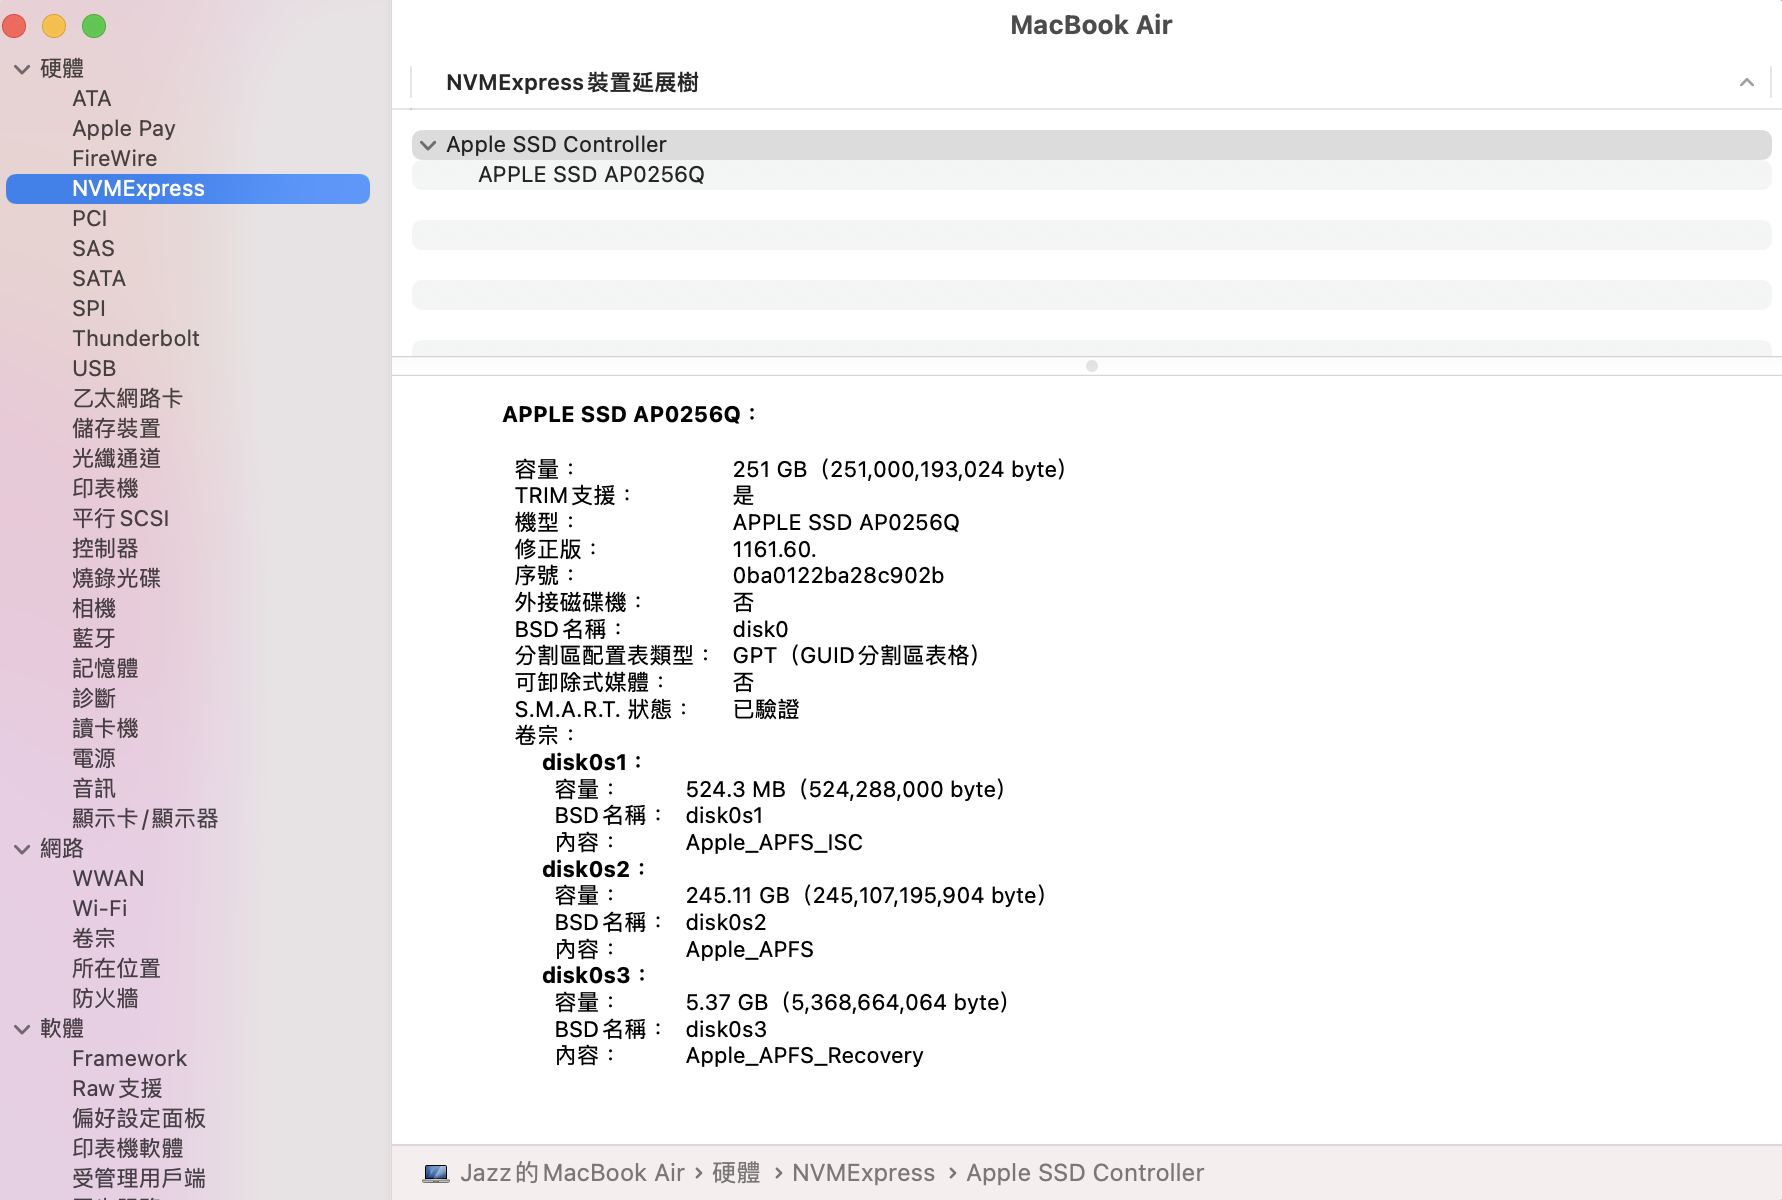Select 偏好設定面板 in the sidebar
The image size is (1782, 1200).
click(x=139, y=1119)
